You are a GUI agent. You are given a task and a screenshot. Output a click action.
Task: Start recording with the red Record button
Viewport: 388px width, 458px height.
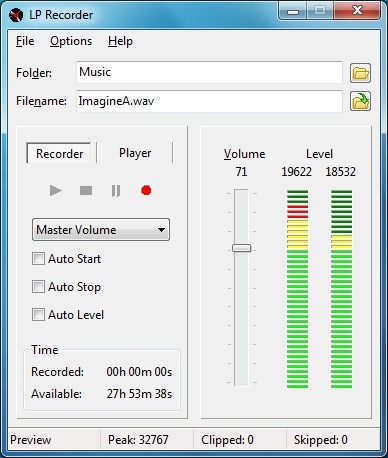(146, 190)
